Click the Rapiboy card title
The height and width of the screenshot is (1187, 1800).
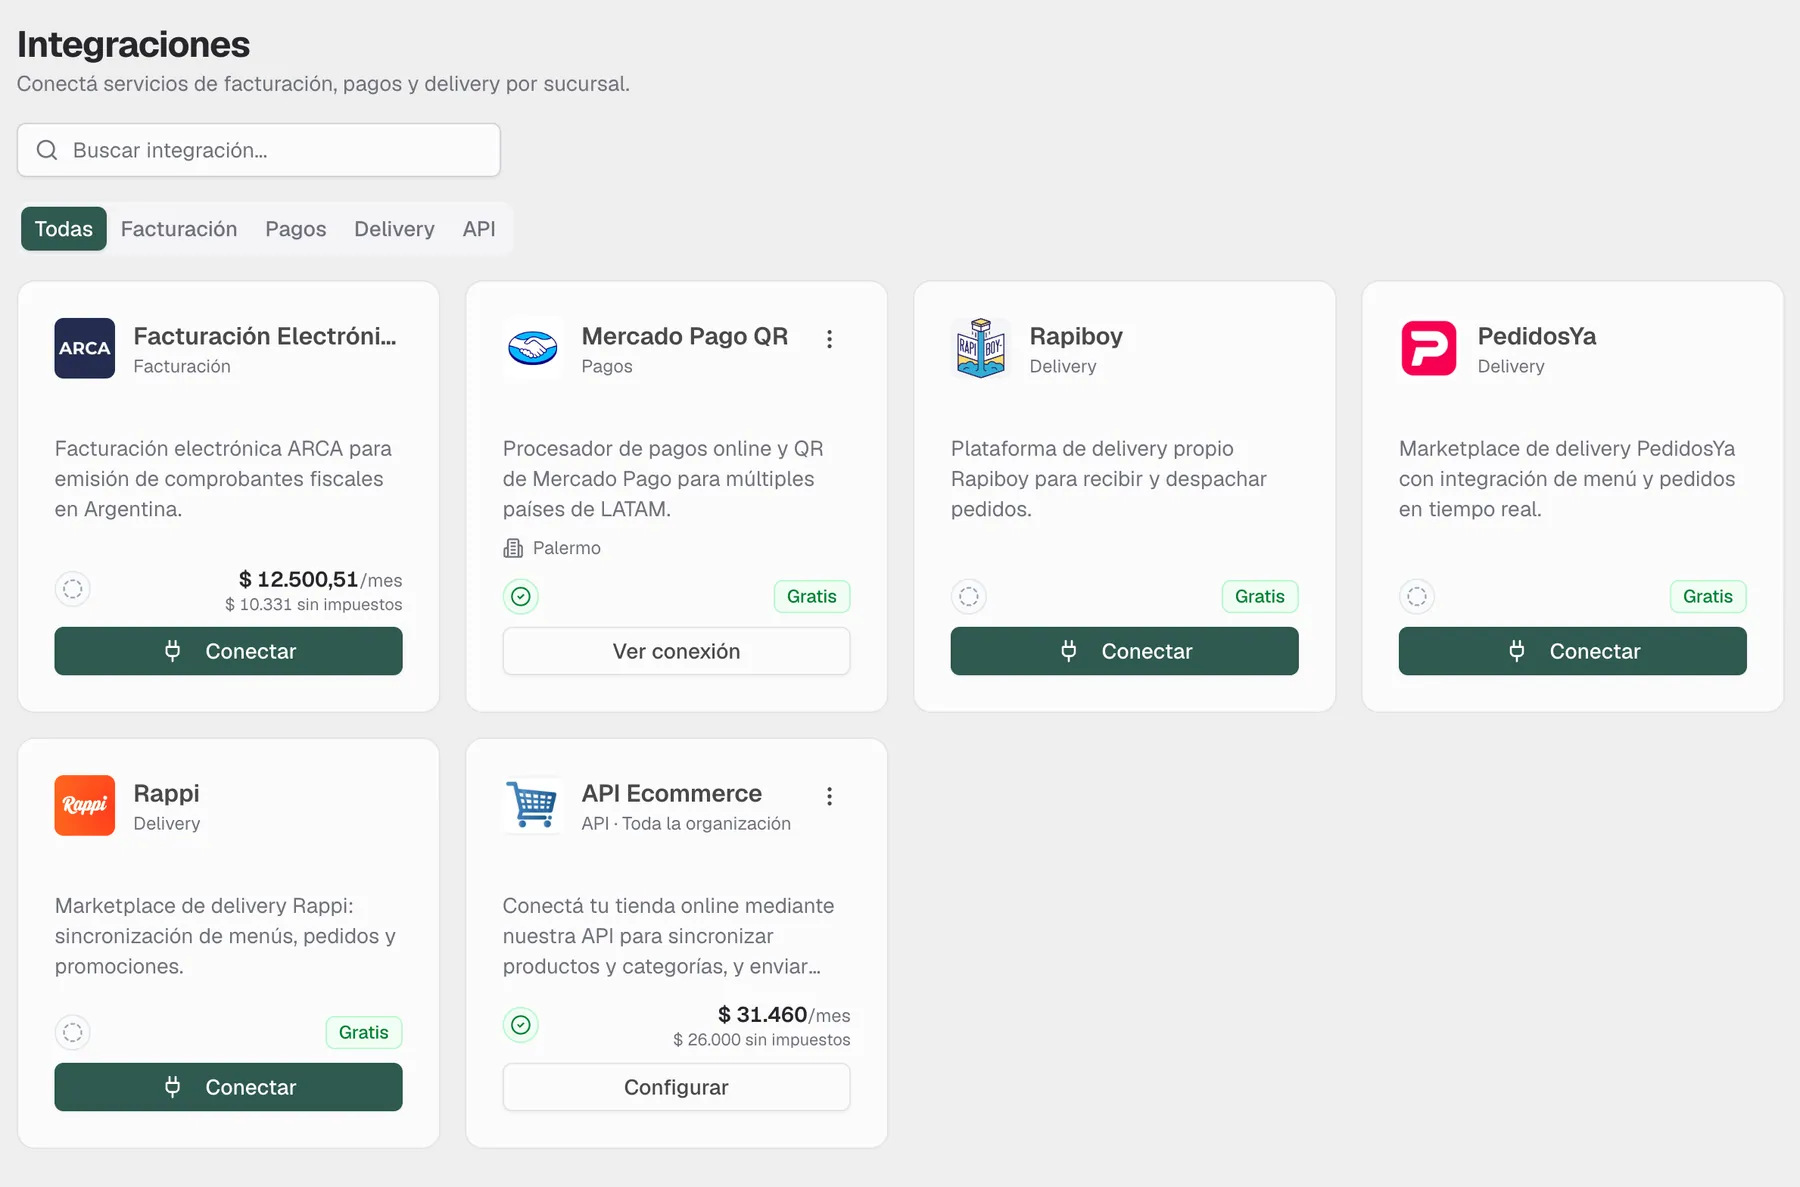click(1076, 336)
